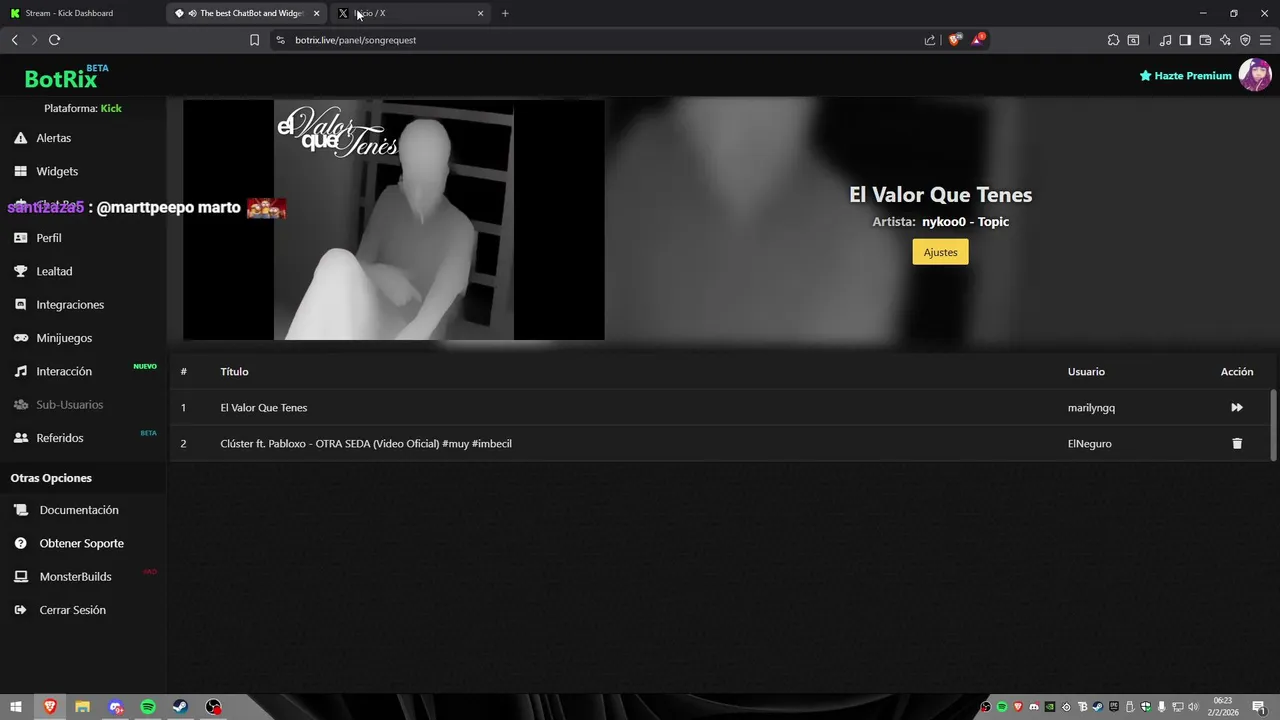Bookmark this page

point(254,40)
